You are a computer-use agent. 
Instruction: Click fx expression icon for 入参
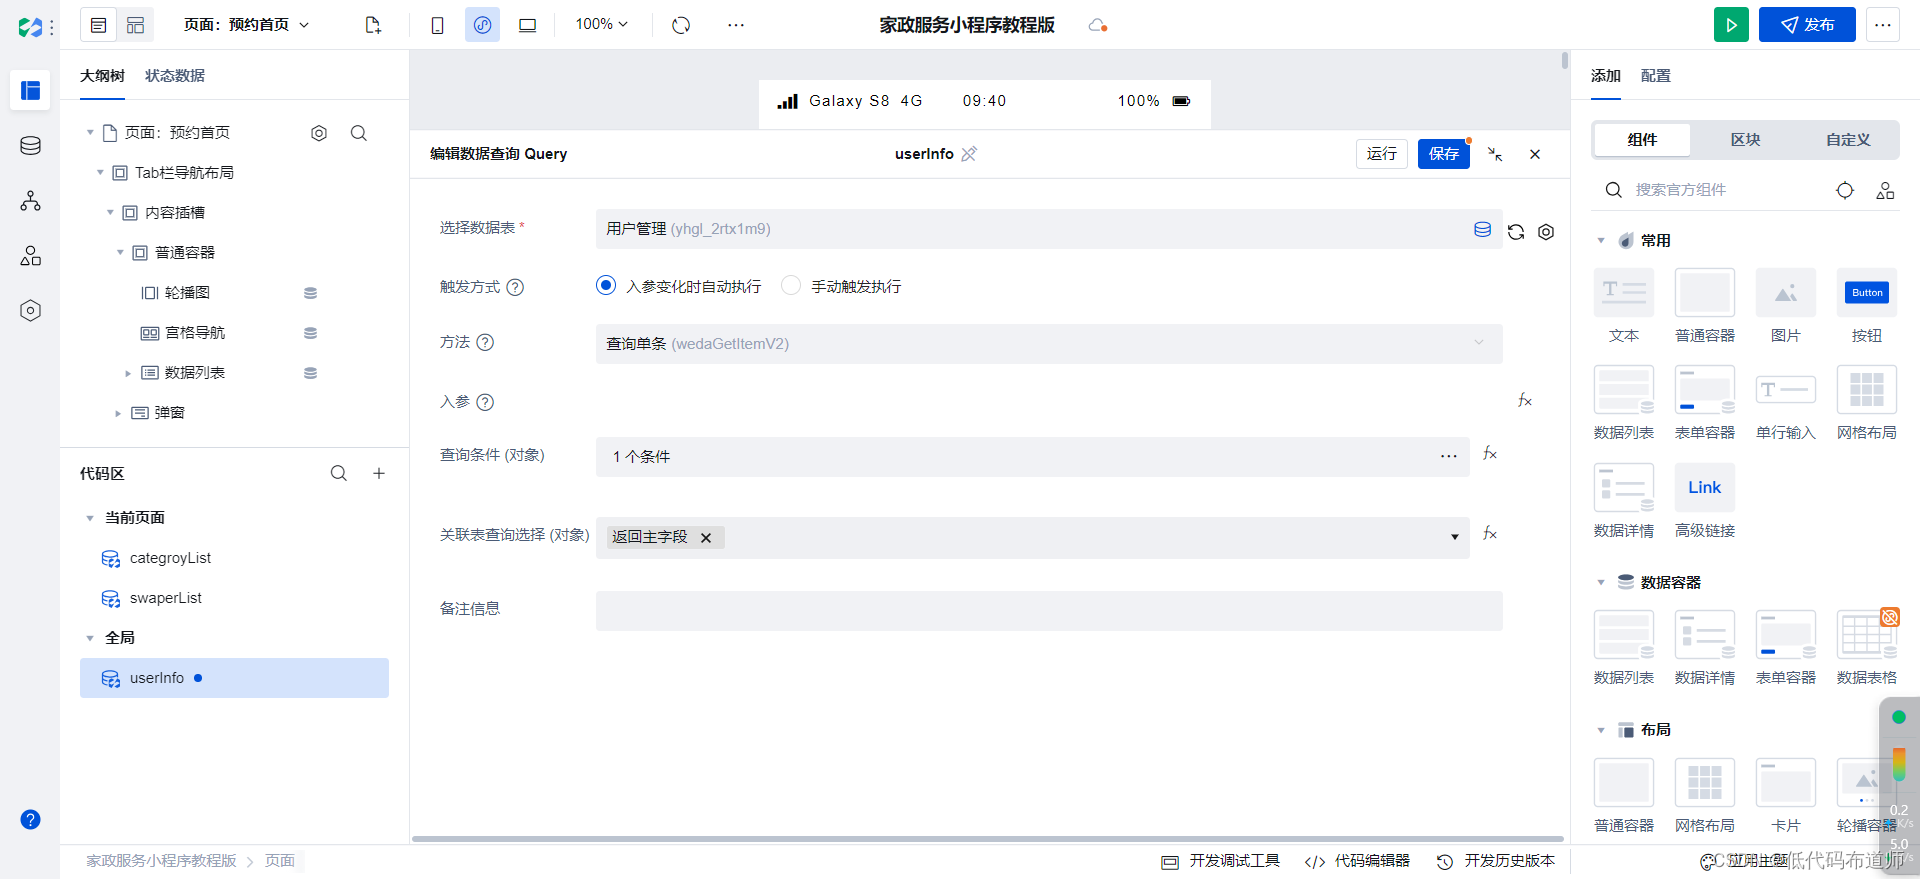coord(1525,400)
